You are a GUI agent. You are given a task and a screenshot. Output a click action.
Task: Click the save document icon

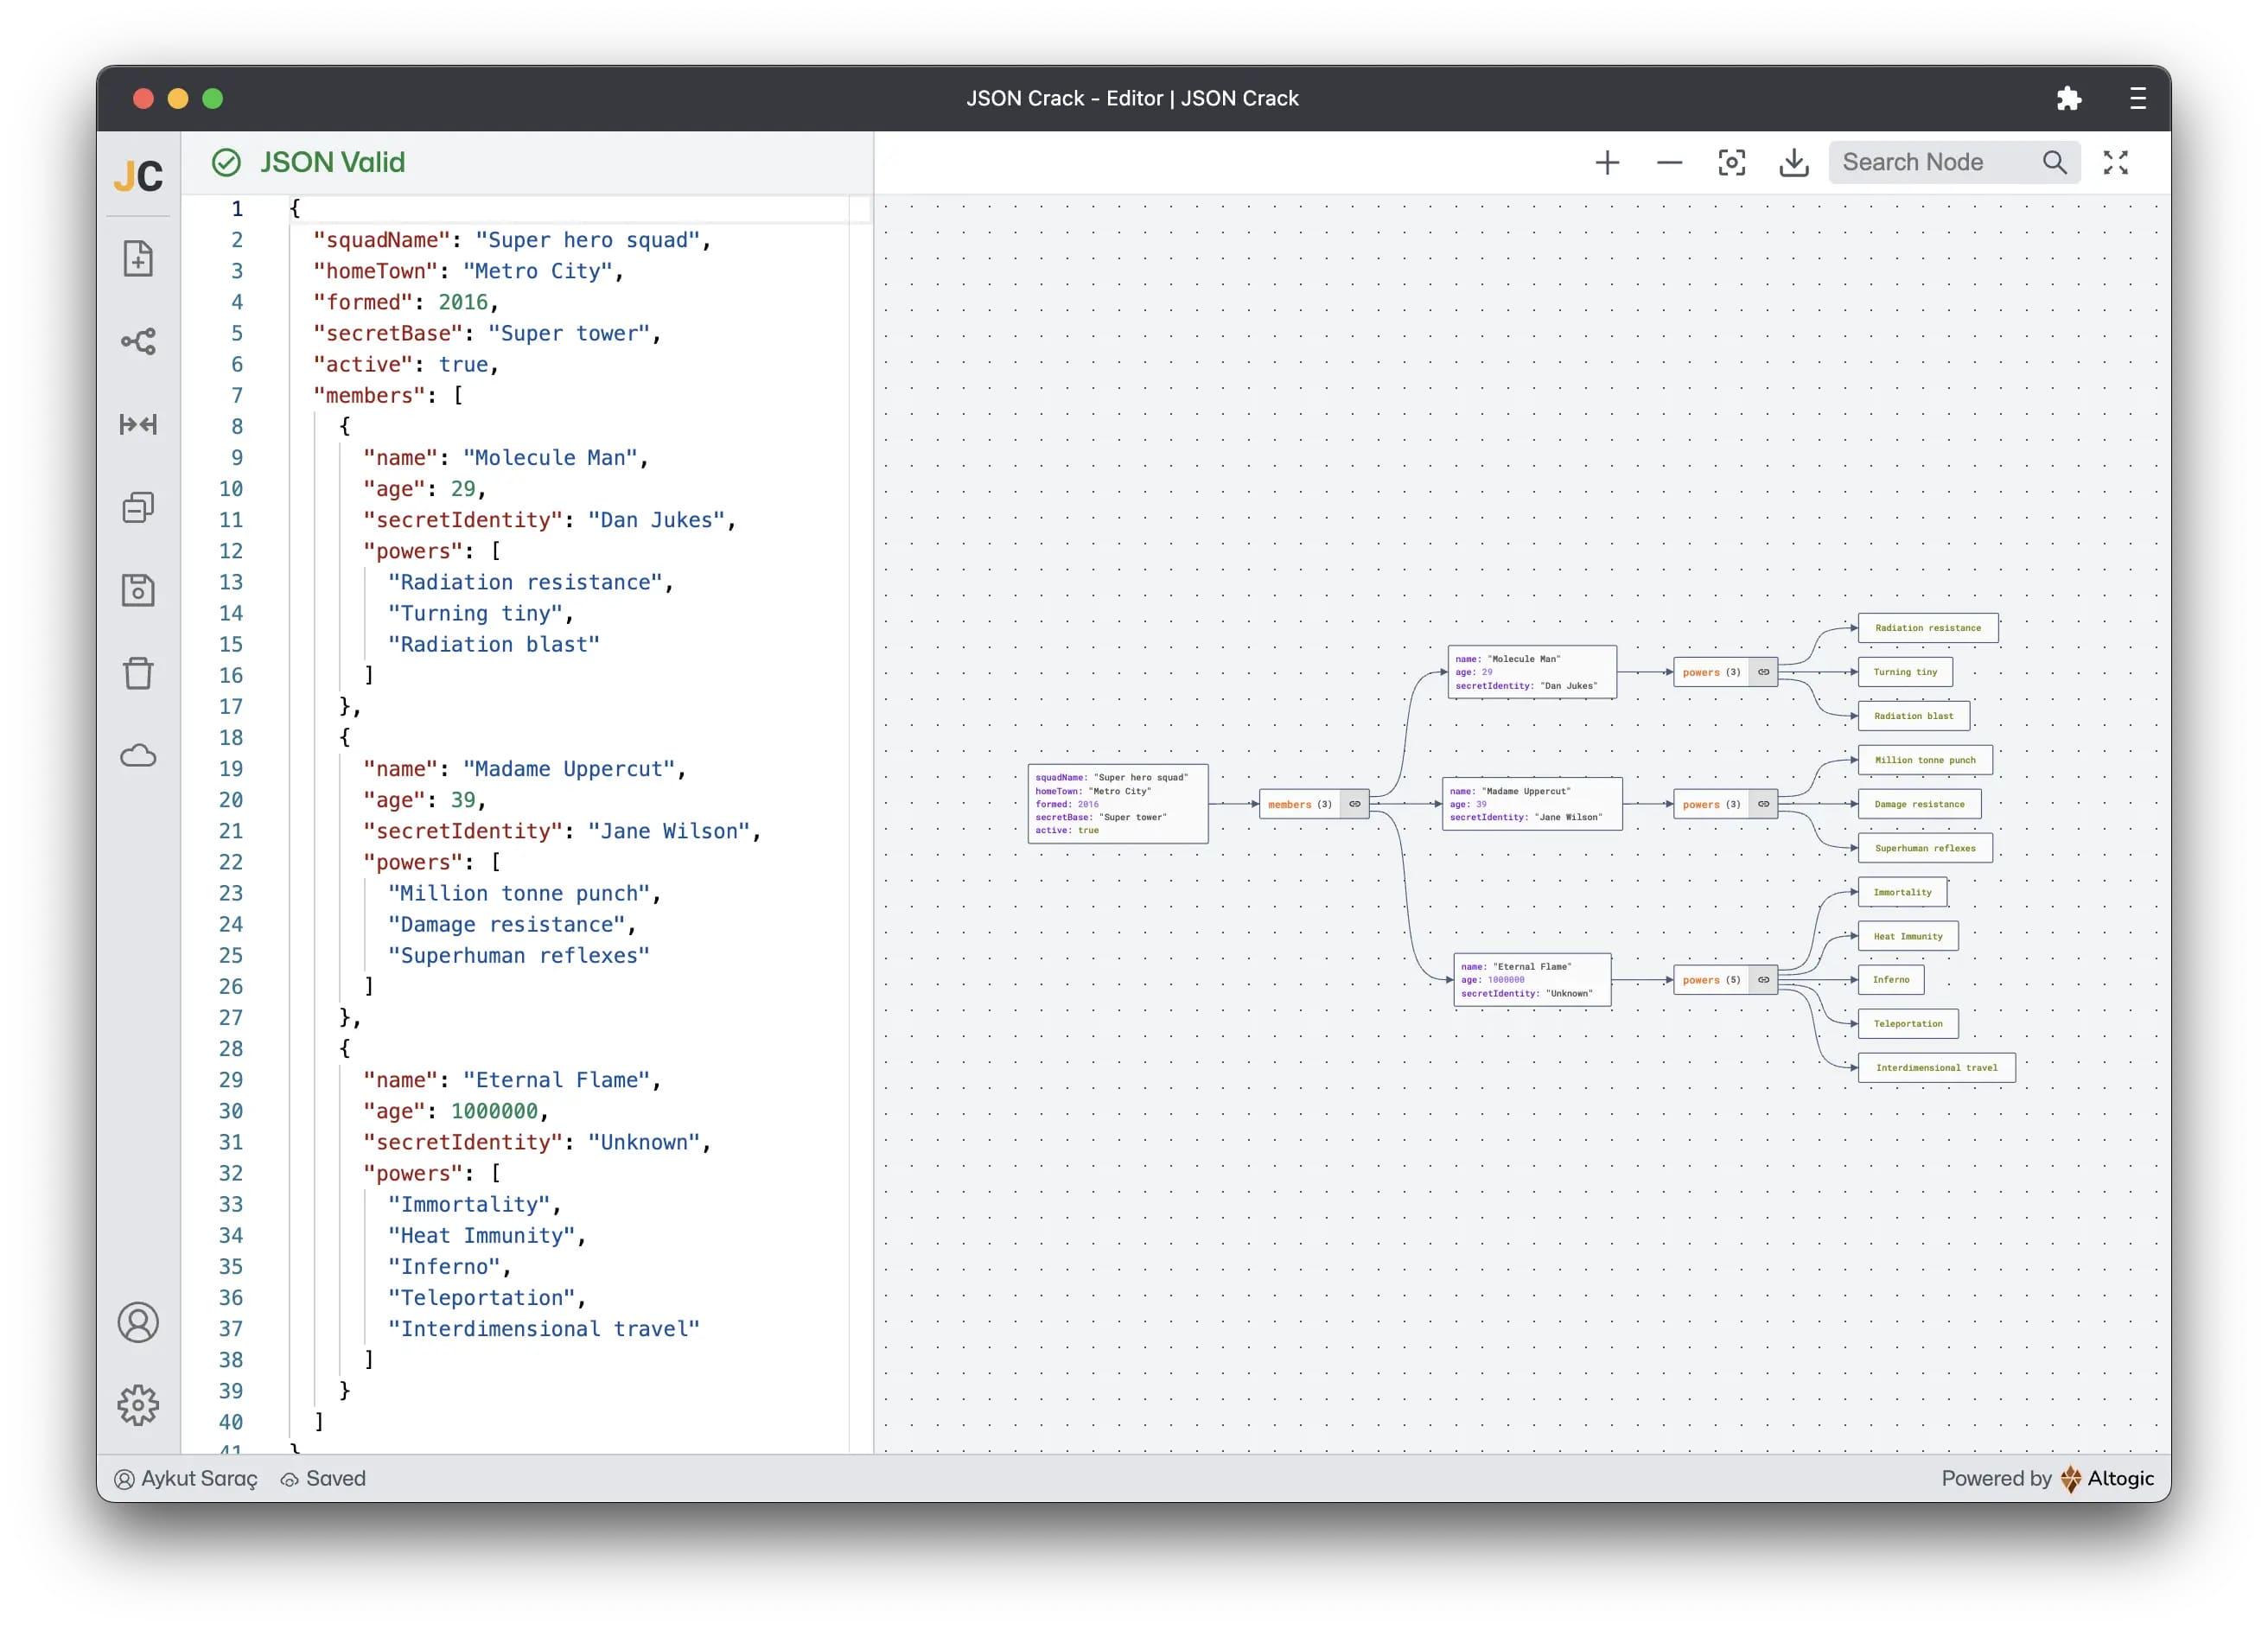pyautogui.click(x=138, y=590)
